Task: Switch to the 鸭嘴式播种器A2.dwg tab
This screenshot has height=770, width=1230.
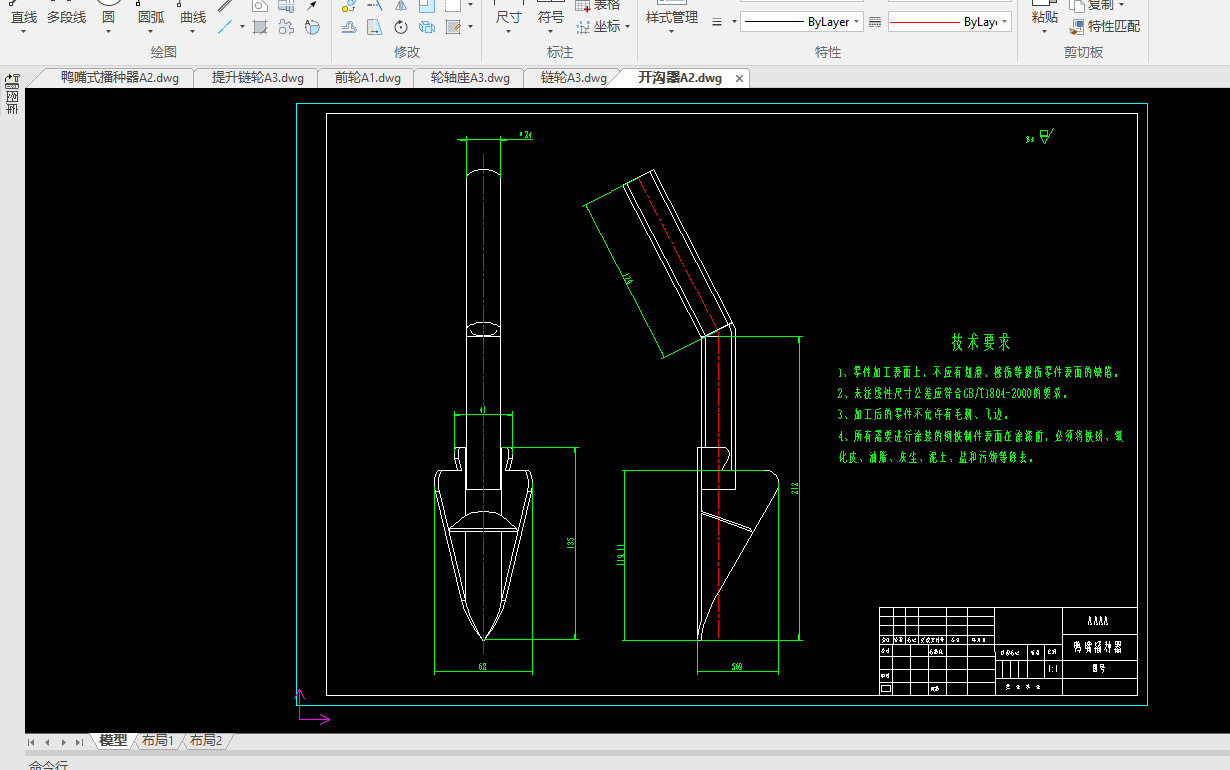Action: [119, 78]
